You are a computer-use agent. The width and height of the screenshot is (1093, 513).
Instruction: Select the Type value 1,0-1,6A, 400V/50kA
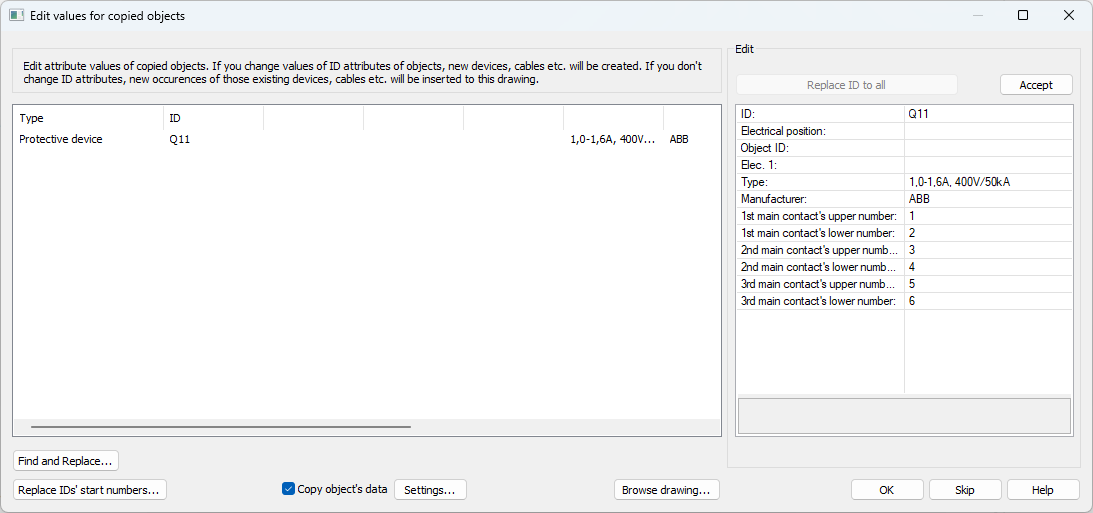coord(987,182)
